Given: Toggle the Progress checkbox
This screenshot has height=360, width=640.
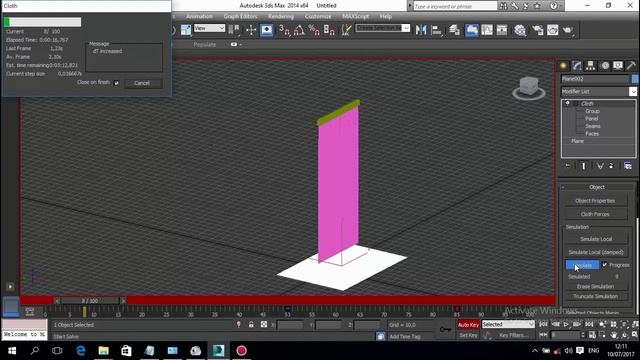Looking at the screenshot, I should [604, 264].
